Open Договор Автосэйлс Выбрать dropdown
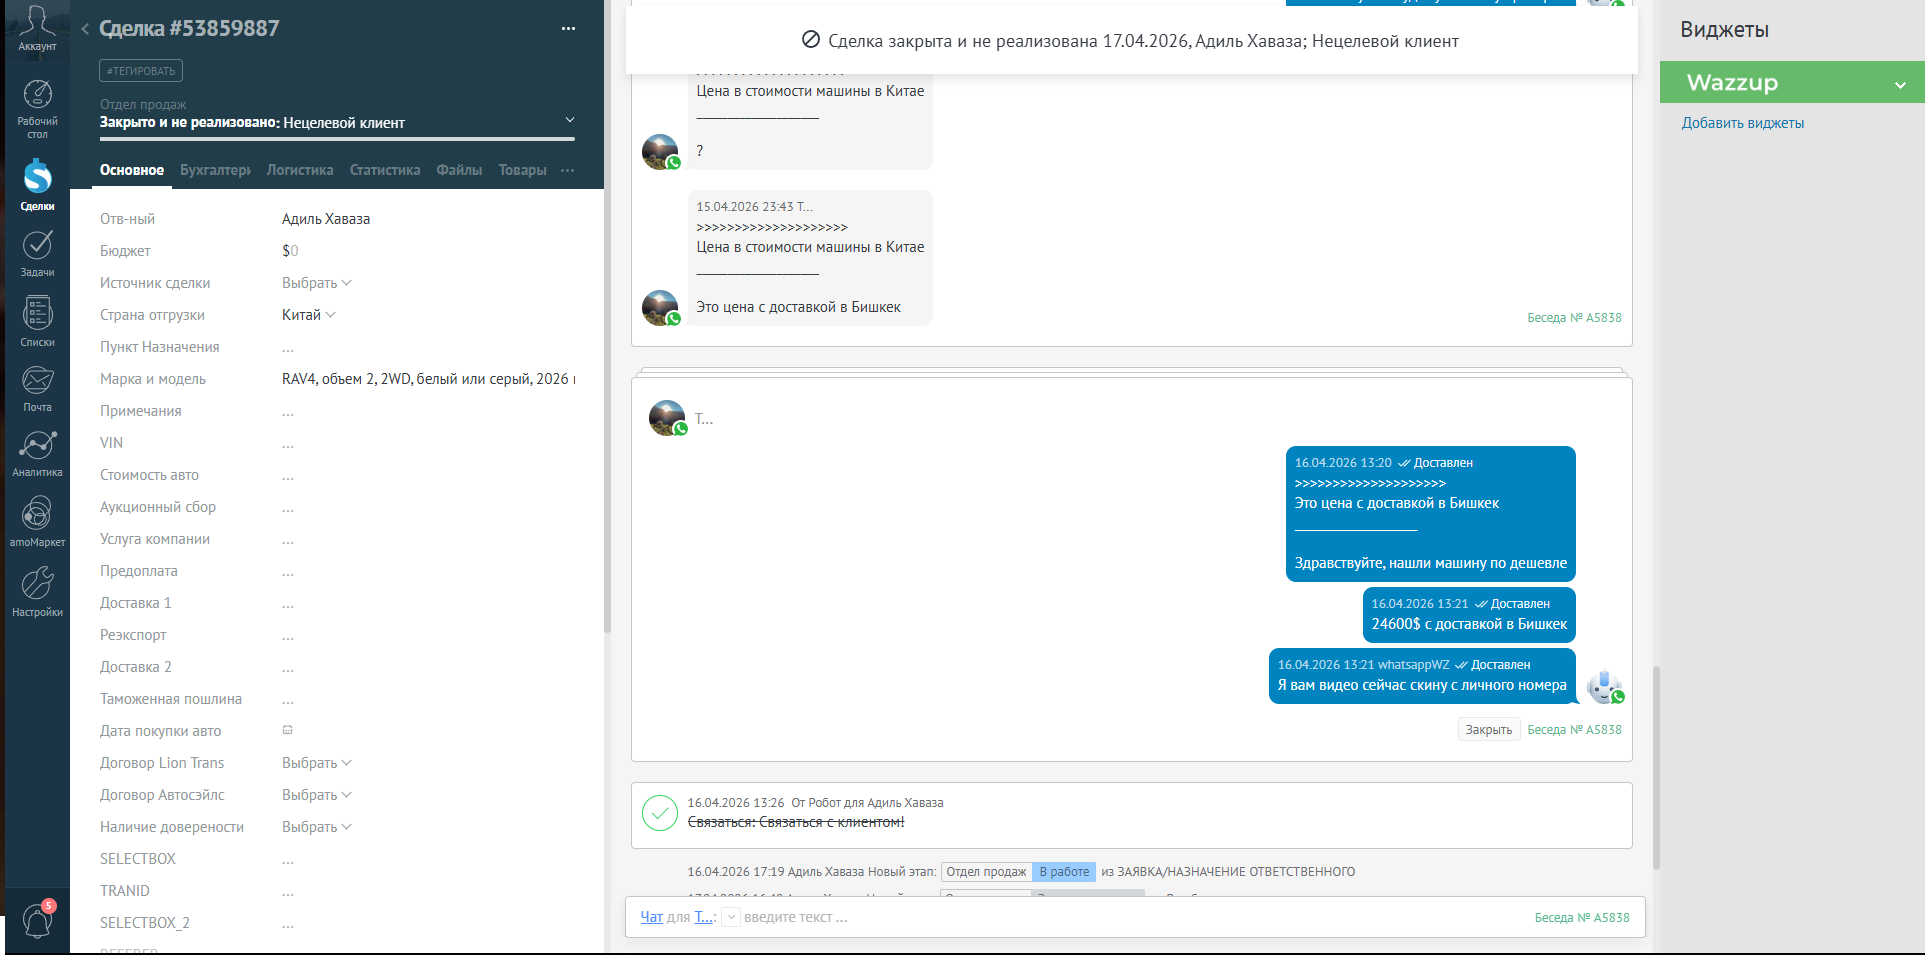 [x=316, y=795]
